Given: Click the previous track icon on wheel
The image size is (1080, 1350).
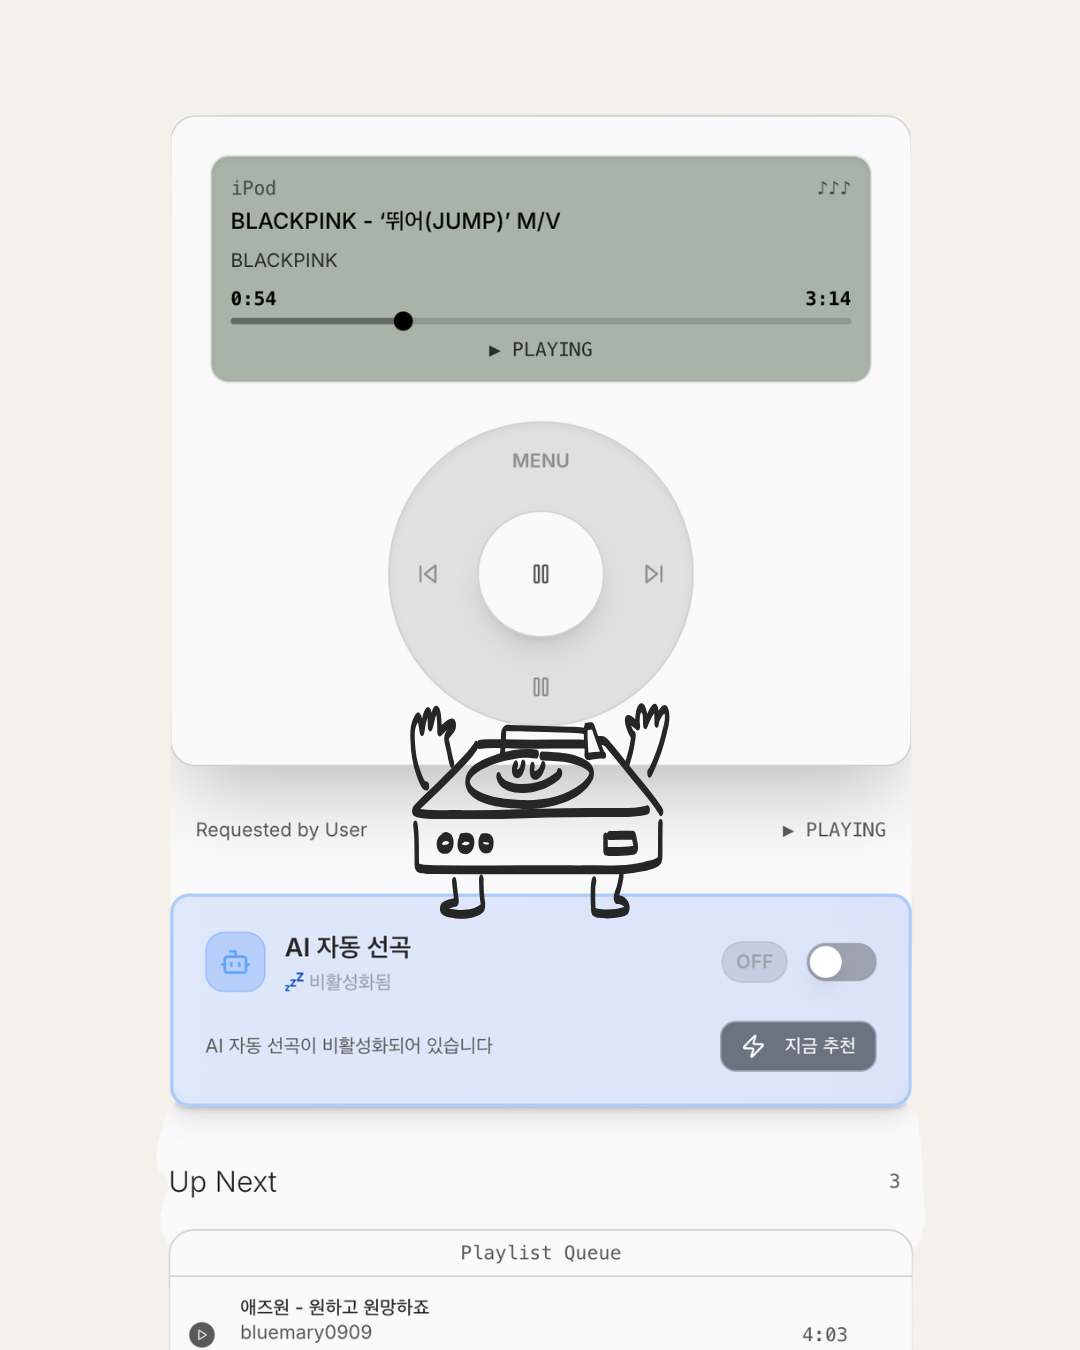Looking at the screenshot, I should point(428,574).
